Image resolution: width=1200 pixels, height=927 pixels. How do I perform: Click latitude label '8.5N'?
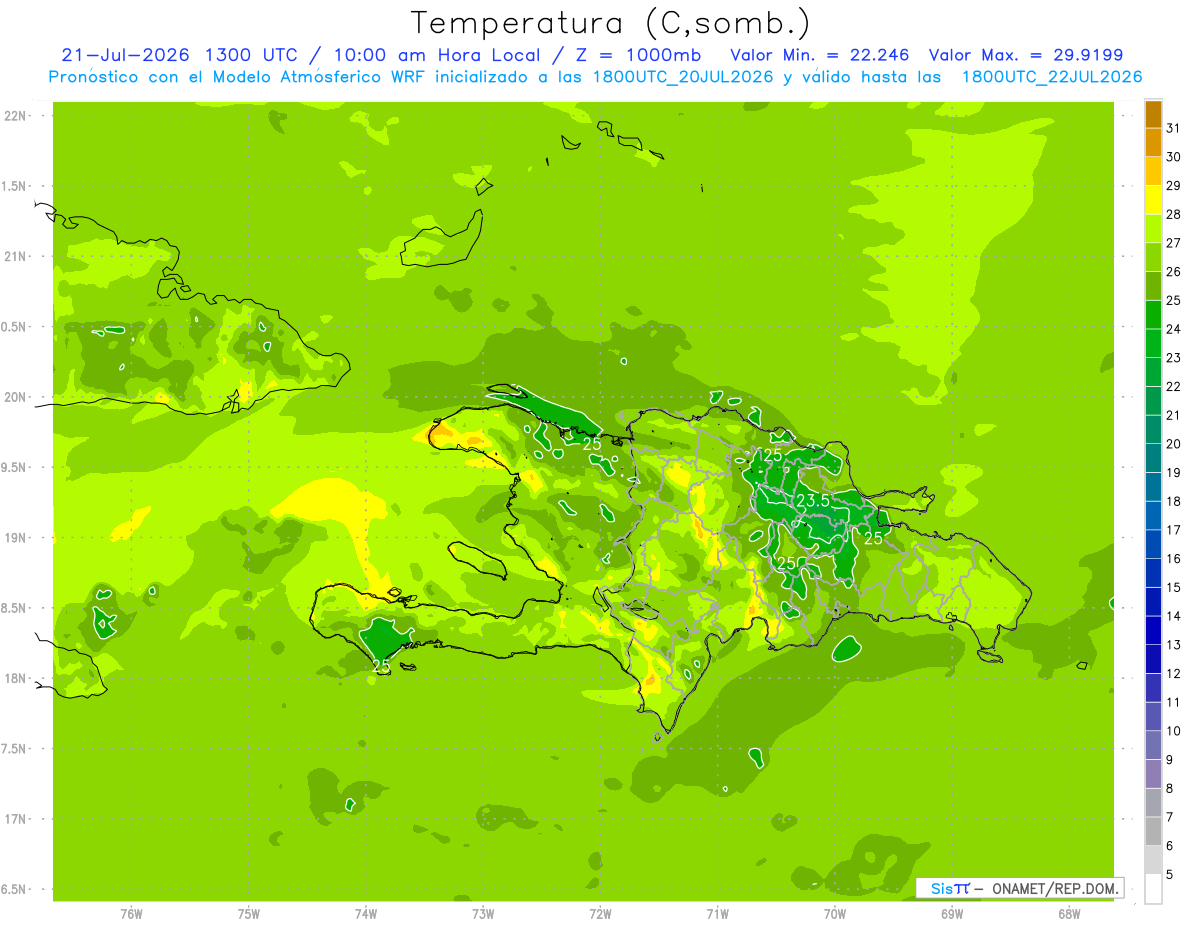14,609
